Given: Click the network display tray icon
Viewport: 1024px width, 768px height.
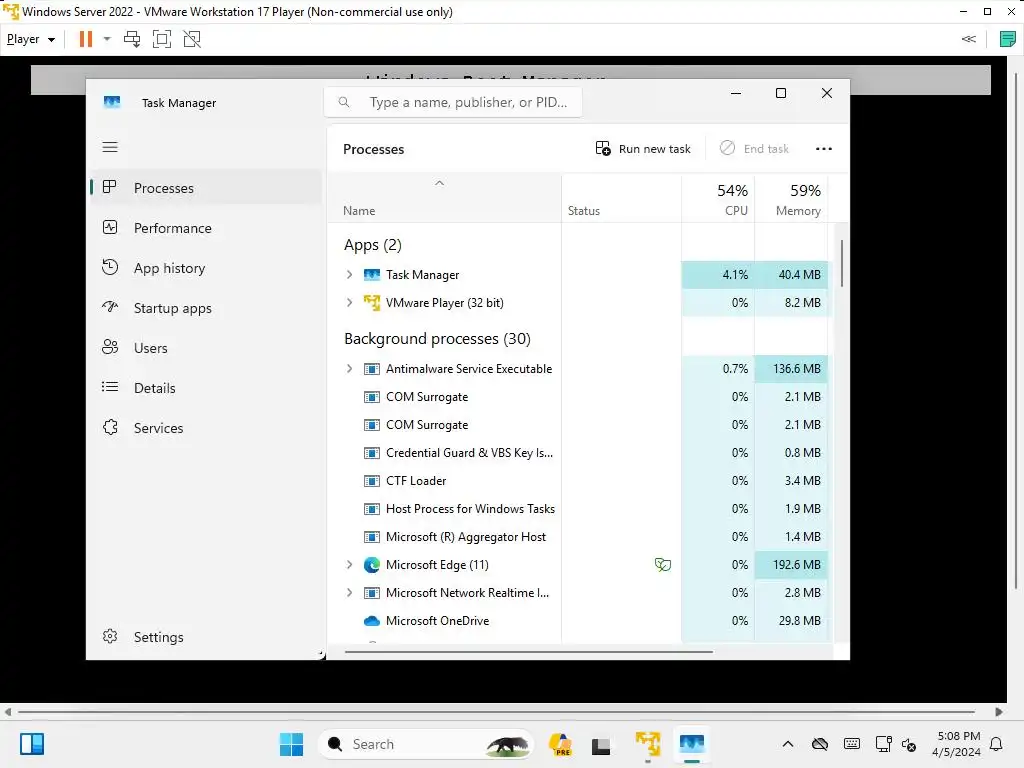Looking at the screenshot, I should point(883,744).
